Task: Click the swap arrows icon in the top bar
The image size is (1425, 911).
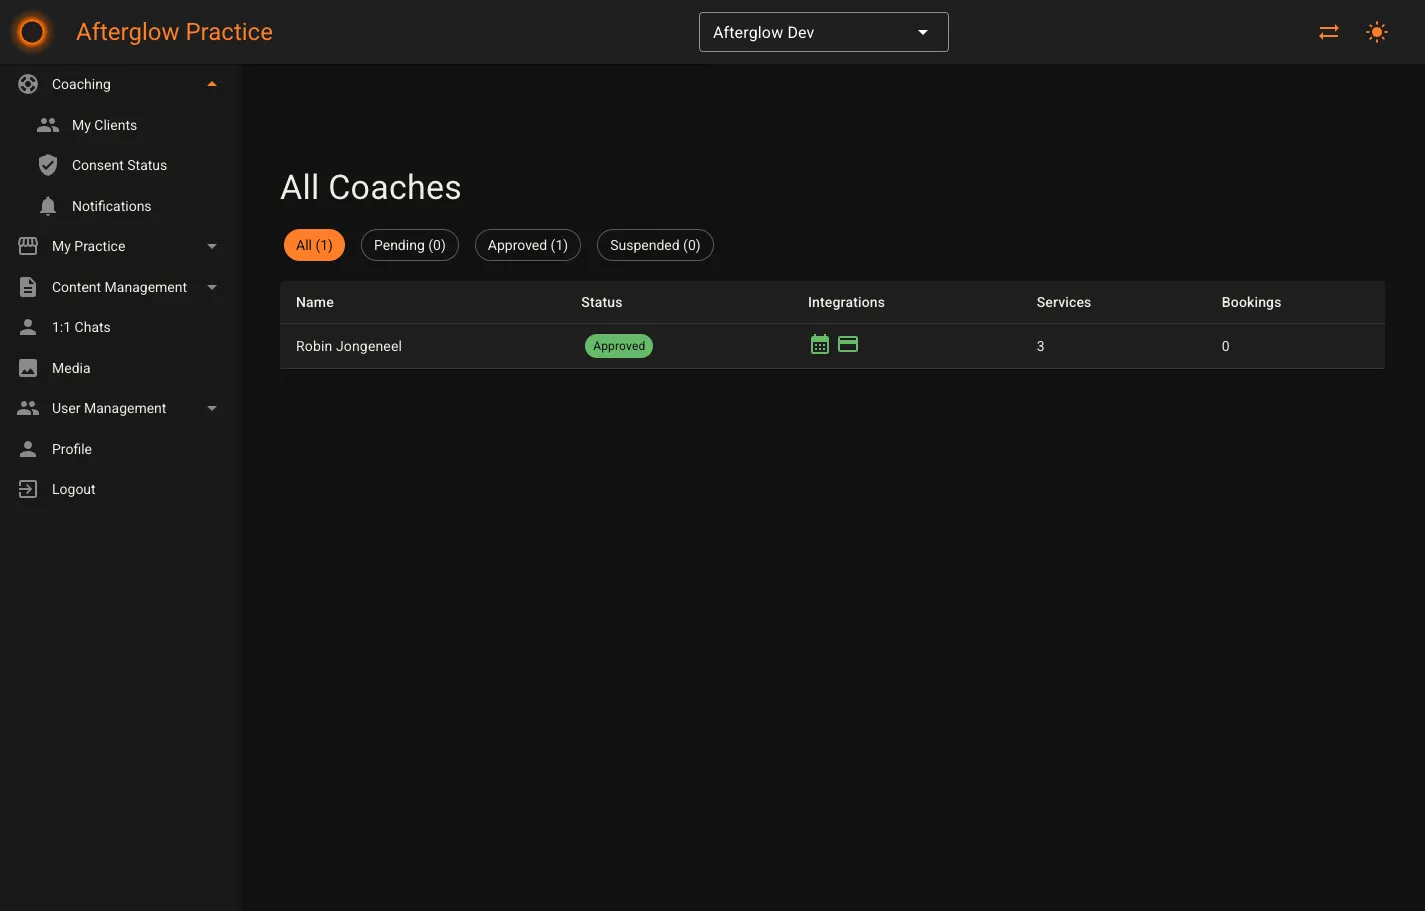Action: tap(1328, 31)
